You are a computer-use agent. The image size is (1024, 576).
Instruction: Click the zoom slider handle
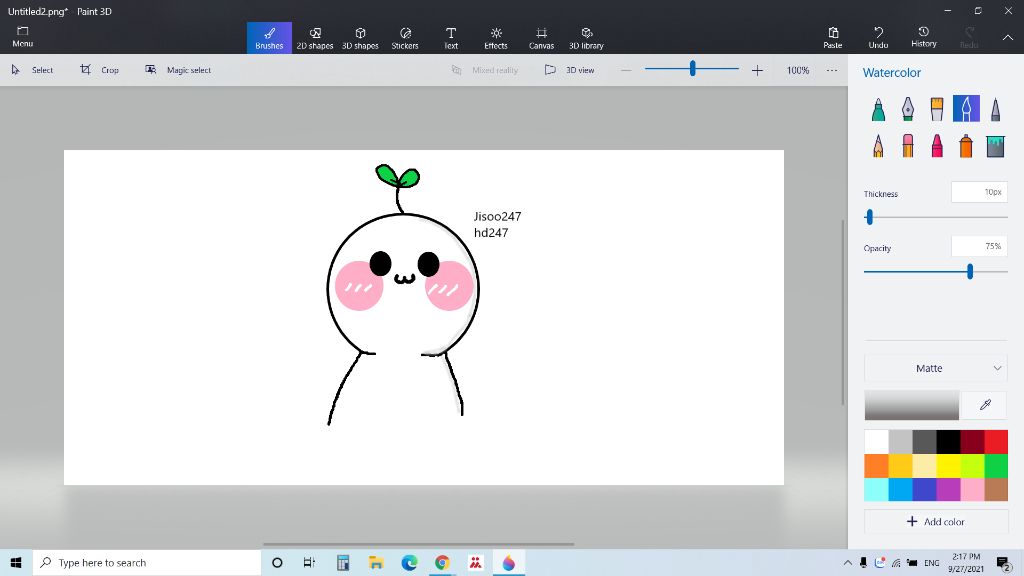pyautogui.click(x=692, y=68)
